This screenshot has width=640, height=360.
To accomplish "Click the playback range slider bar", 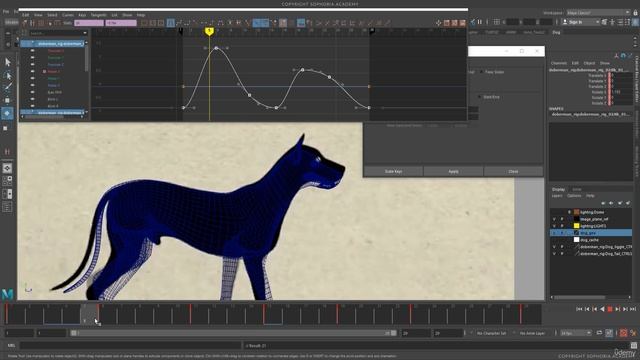I will click(233, 333).
